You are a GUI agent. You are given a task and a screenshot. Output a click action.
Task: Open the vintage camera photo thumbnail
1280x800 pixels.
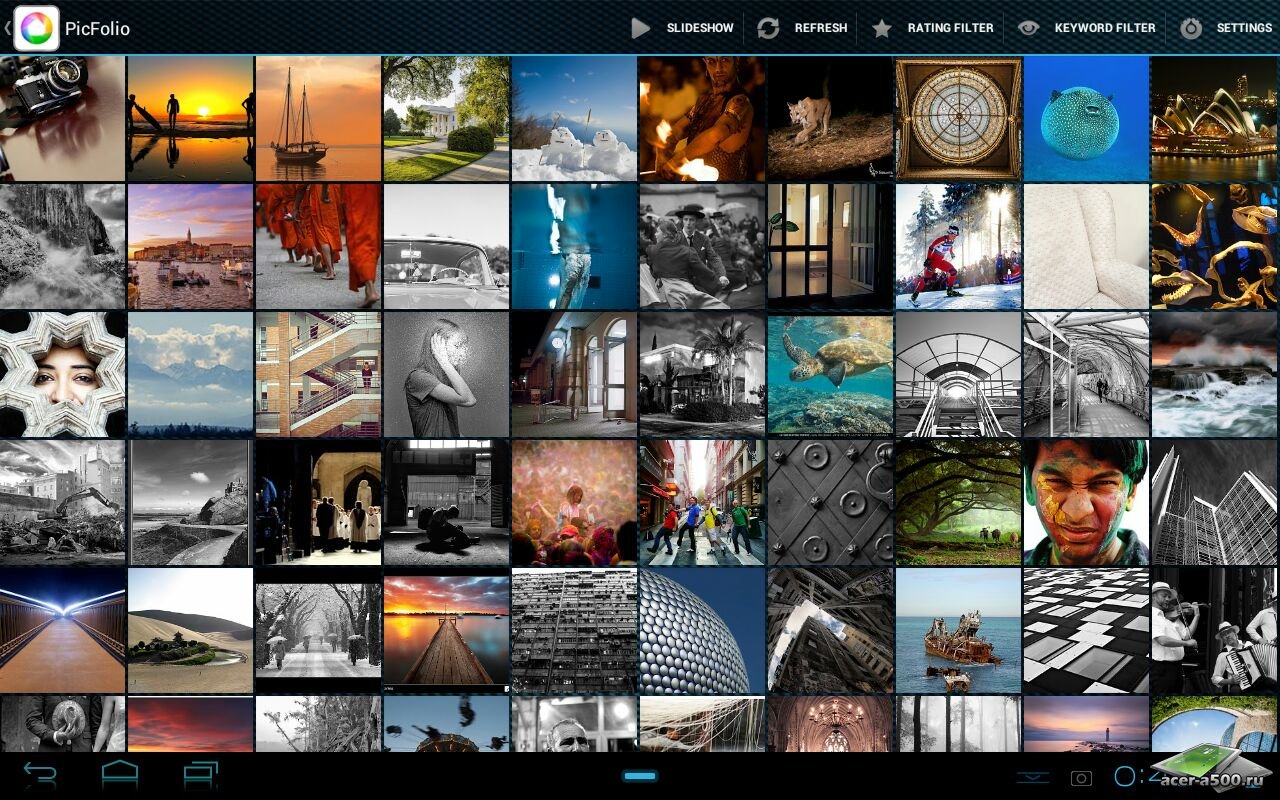pyautogui.click(x=62, y=118)
